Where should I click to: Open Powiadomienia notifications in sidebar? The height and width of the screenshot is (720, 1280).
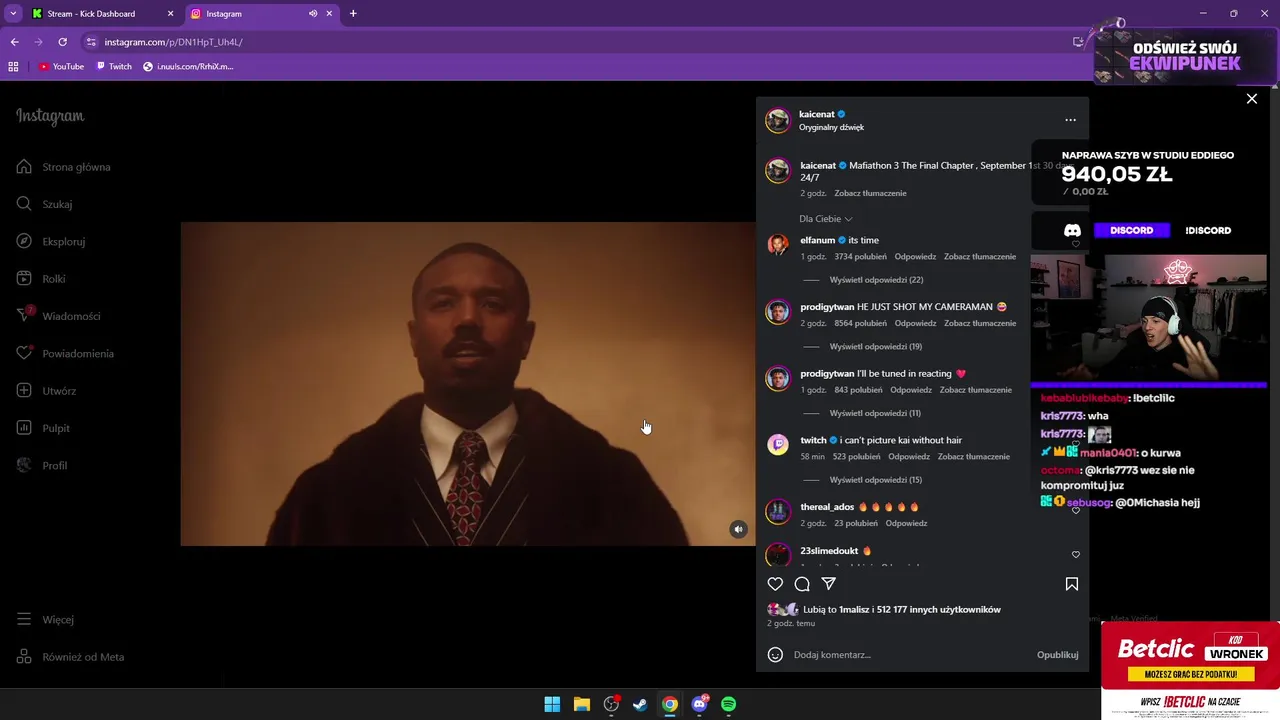coord(65,353)
